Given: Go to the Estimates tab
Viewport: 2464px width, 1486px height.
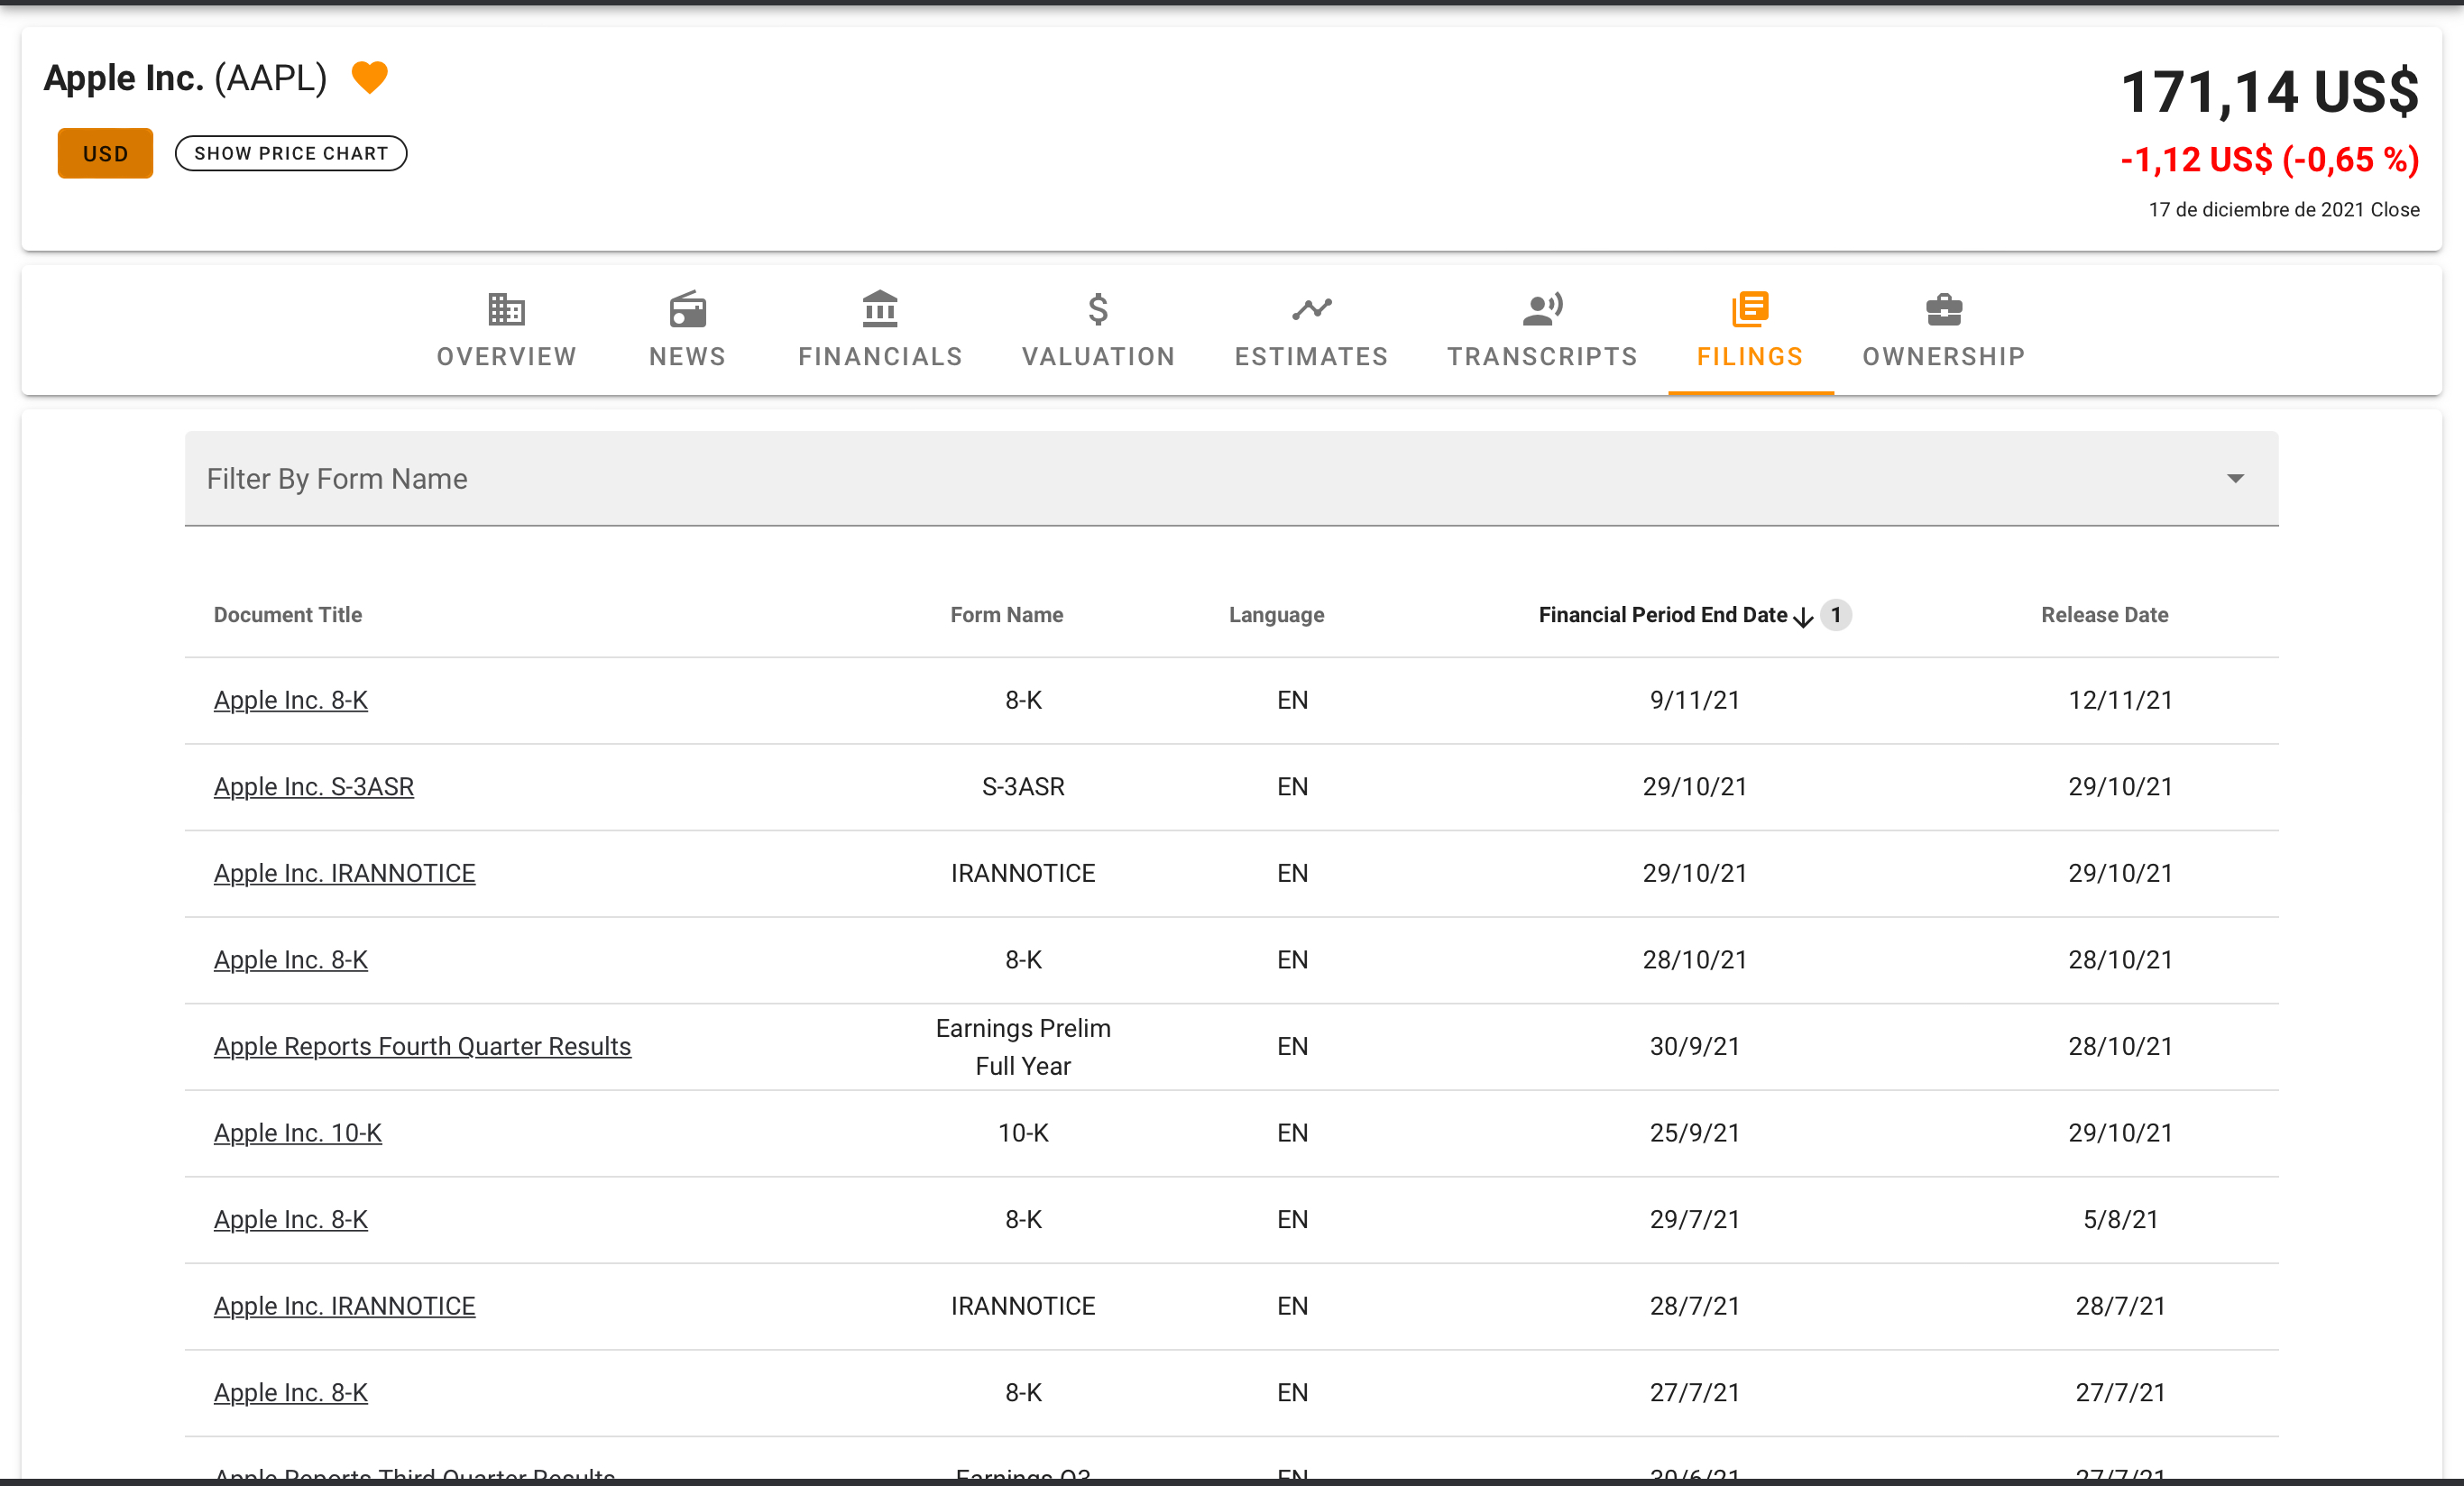Looking at the screenshot, I should click(x=1311, y=330).
